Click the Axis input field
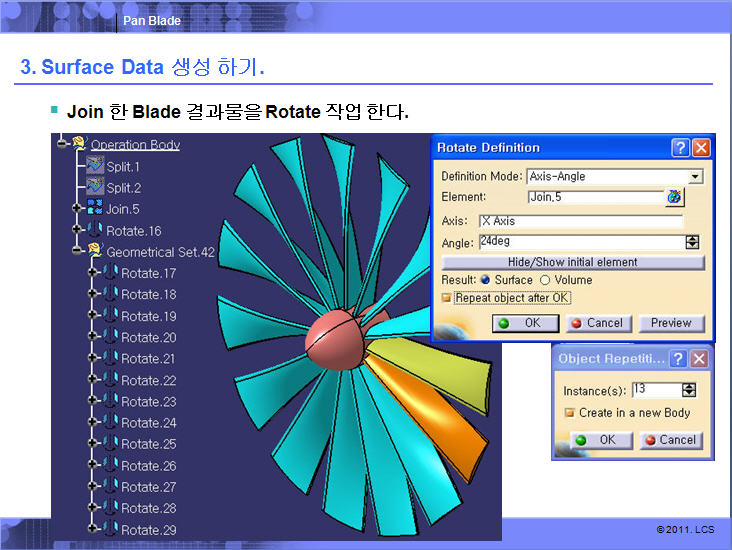Viewport: 732px width, 550px height. 580,221
